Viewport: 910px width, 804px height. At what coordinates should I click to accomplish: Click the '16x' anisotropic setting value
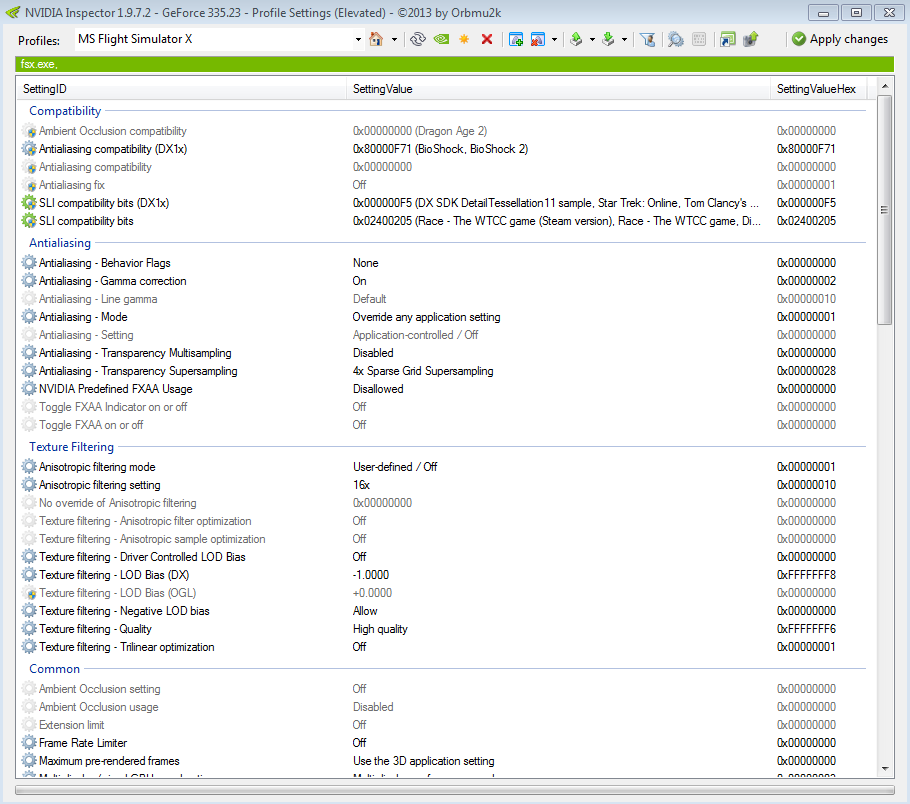361,485
